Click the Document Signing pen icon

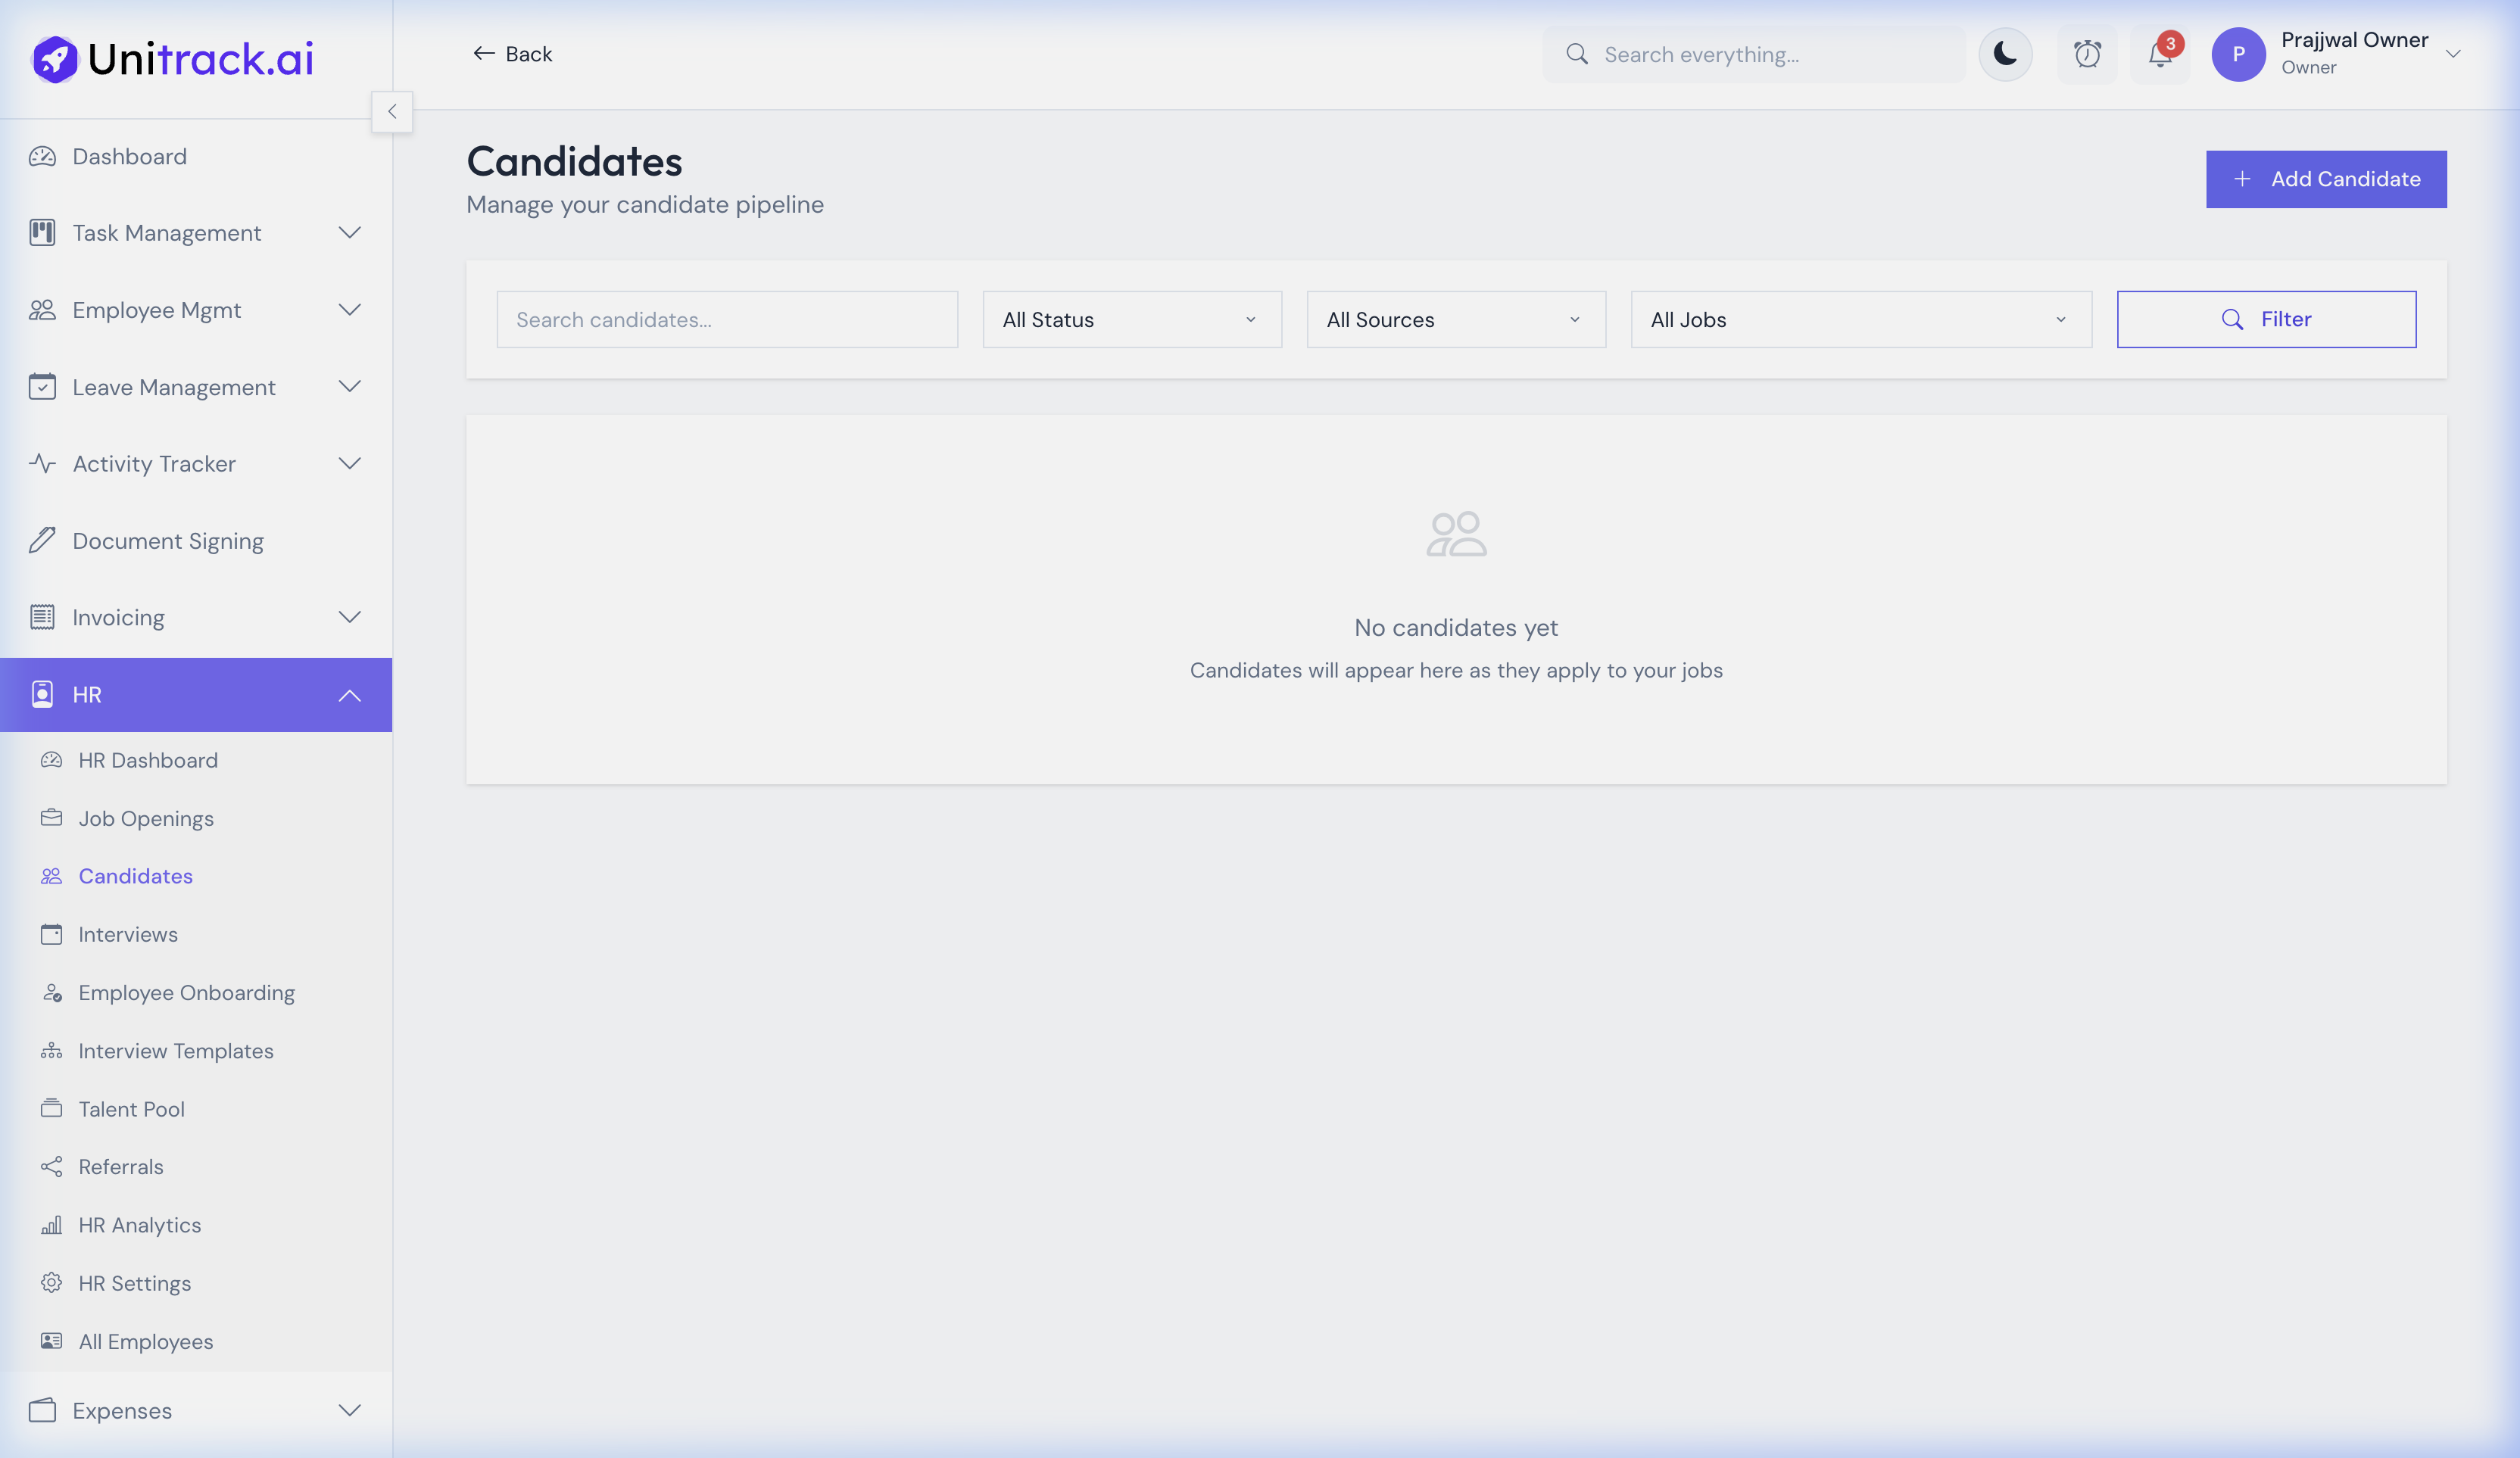coord(42,541)
